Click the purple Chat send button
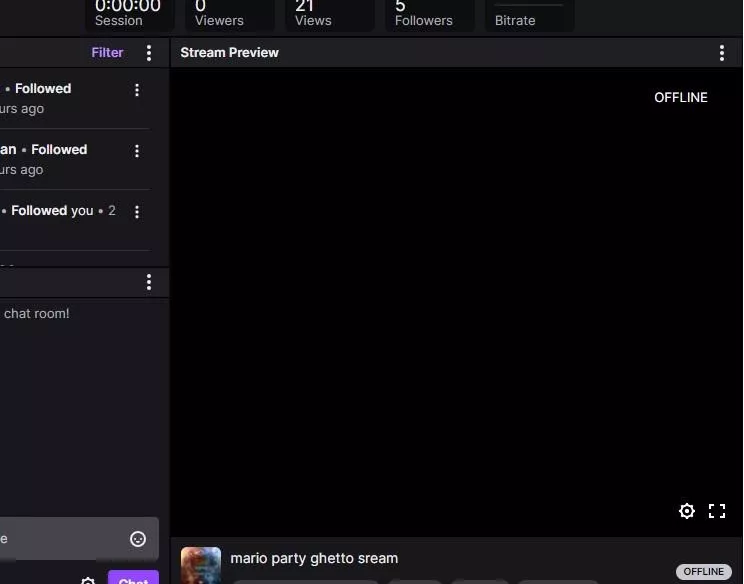The height and width of the screenshot is (584, 744). pos(133,577)
